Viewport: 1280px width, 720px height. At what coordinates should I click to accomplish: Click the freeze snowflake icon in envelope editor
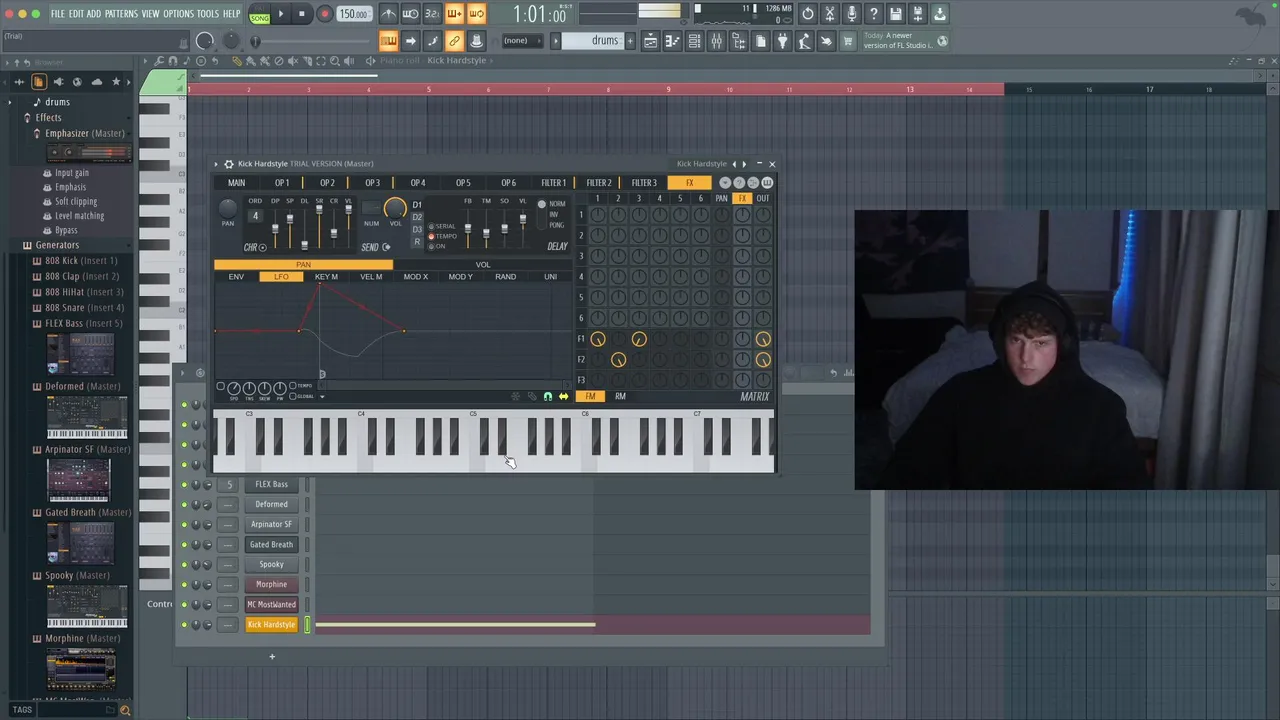(x=515, y=397)
